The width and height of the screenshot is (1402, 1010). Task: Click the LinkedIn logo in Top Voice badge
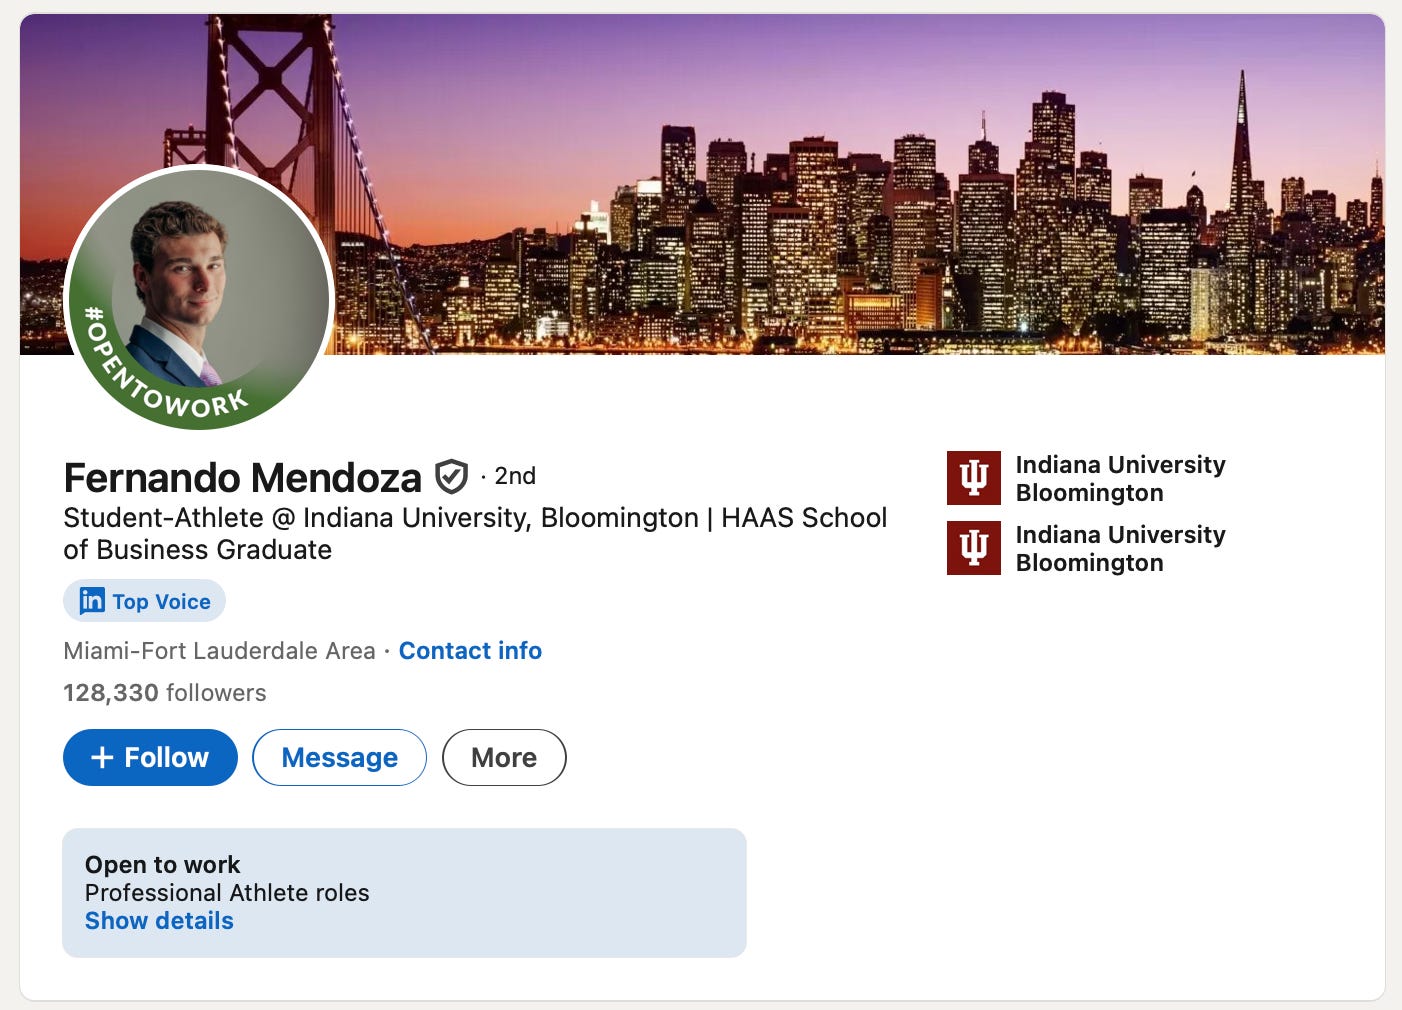pyautogui.click(x=92, y=601)
